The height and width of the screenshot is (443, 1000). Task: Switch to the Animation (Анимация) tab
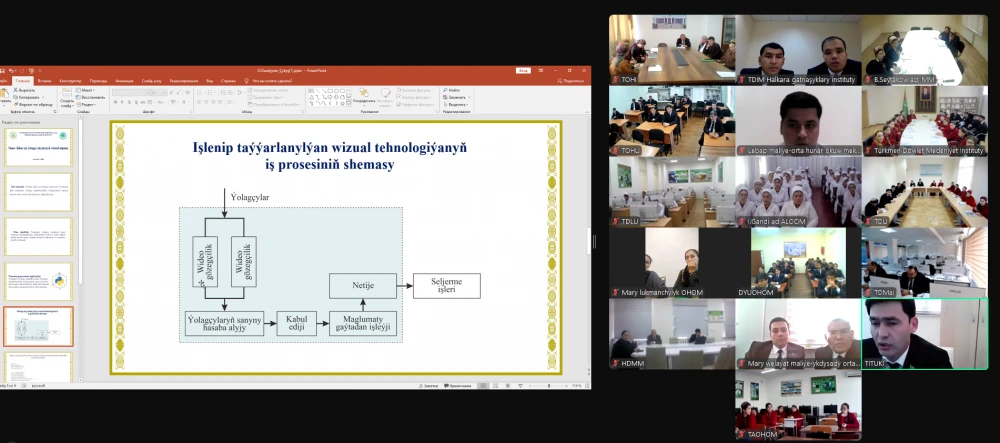pyautogui.click(x=124, y=80)
